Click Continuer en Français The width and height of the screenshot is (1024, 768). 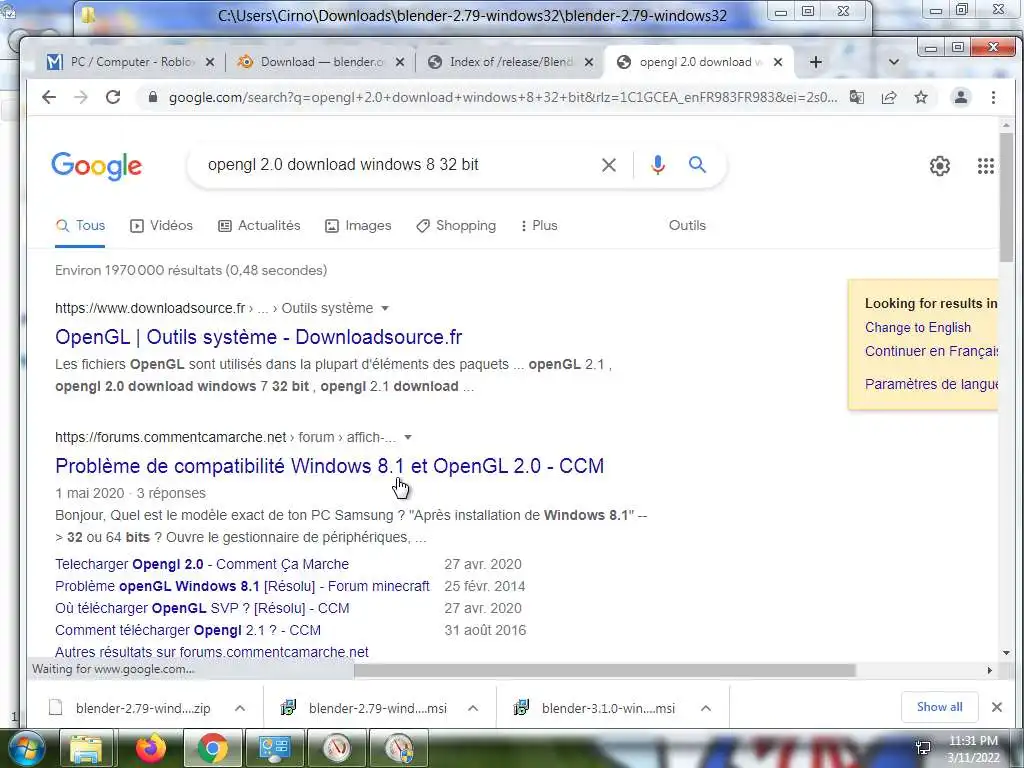(931, 351)
